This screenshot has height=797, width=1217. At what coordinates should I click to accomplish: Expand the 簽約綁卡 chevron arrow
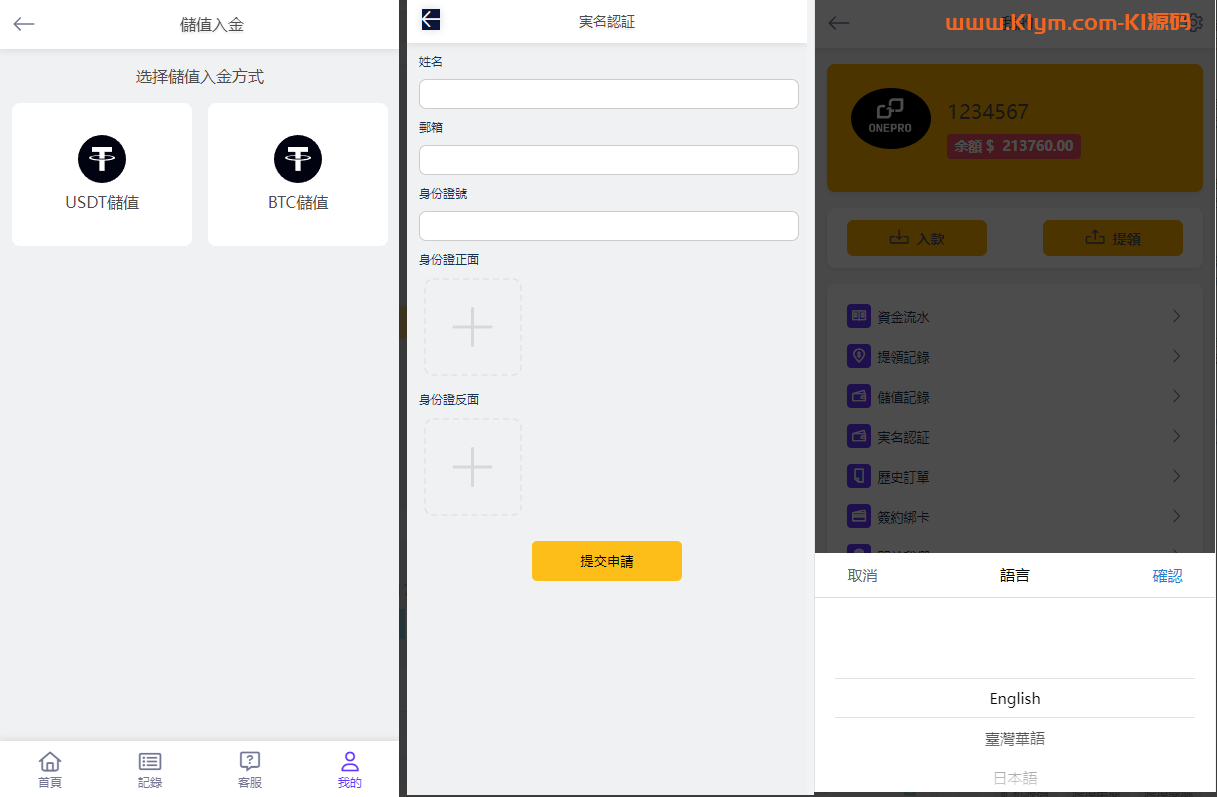click(x=1177, y=516)
